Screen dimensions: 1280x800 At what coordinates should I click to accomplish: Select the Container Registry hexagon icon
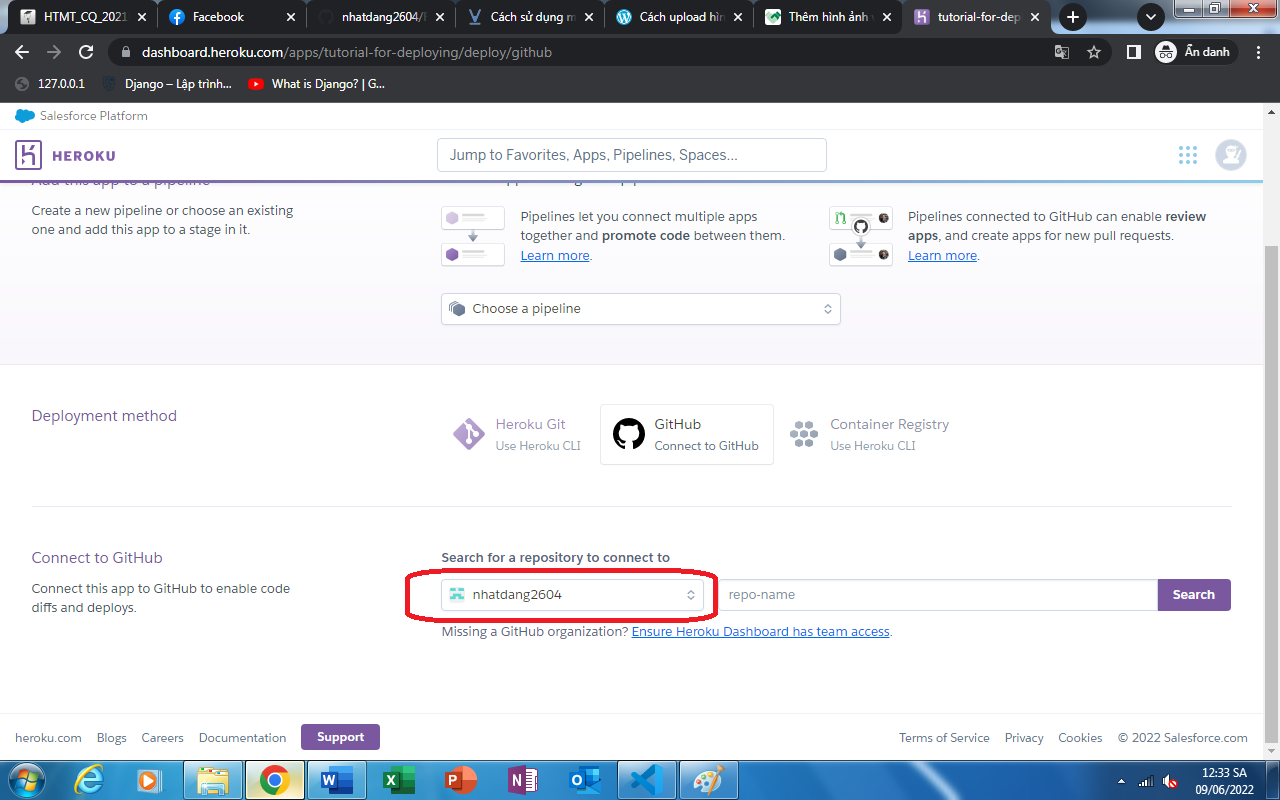point(804,434)
